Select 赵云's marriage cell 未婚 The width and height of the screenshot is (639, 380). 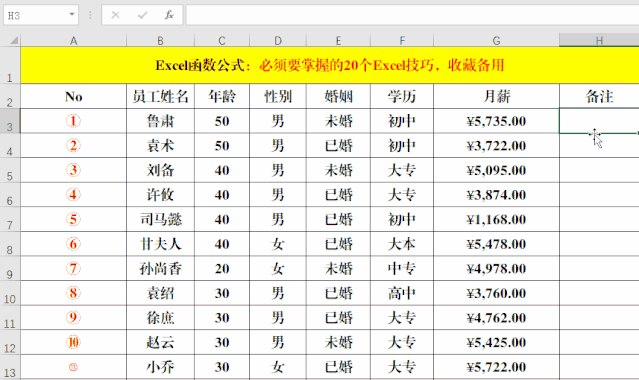[x=338, y=342]
